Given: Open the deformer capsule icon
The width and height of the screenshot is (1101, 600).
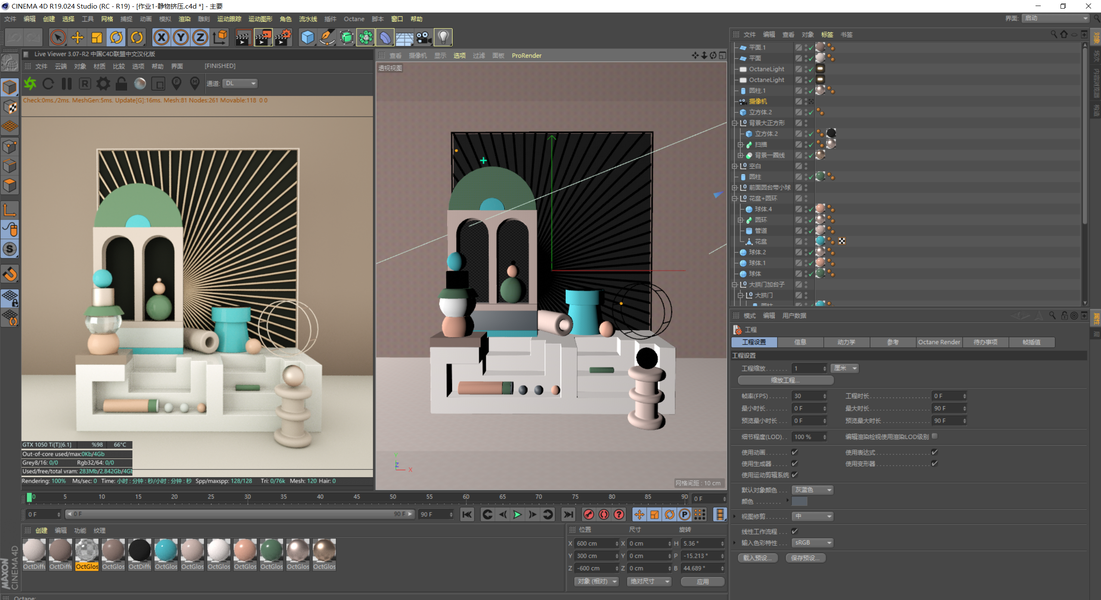Looking at the screenshot, I should [385, 37].
